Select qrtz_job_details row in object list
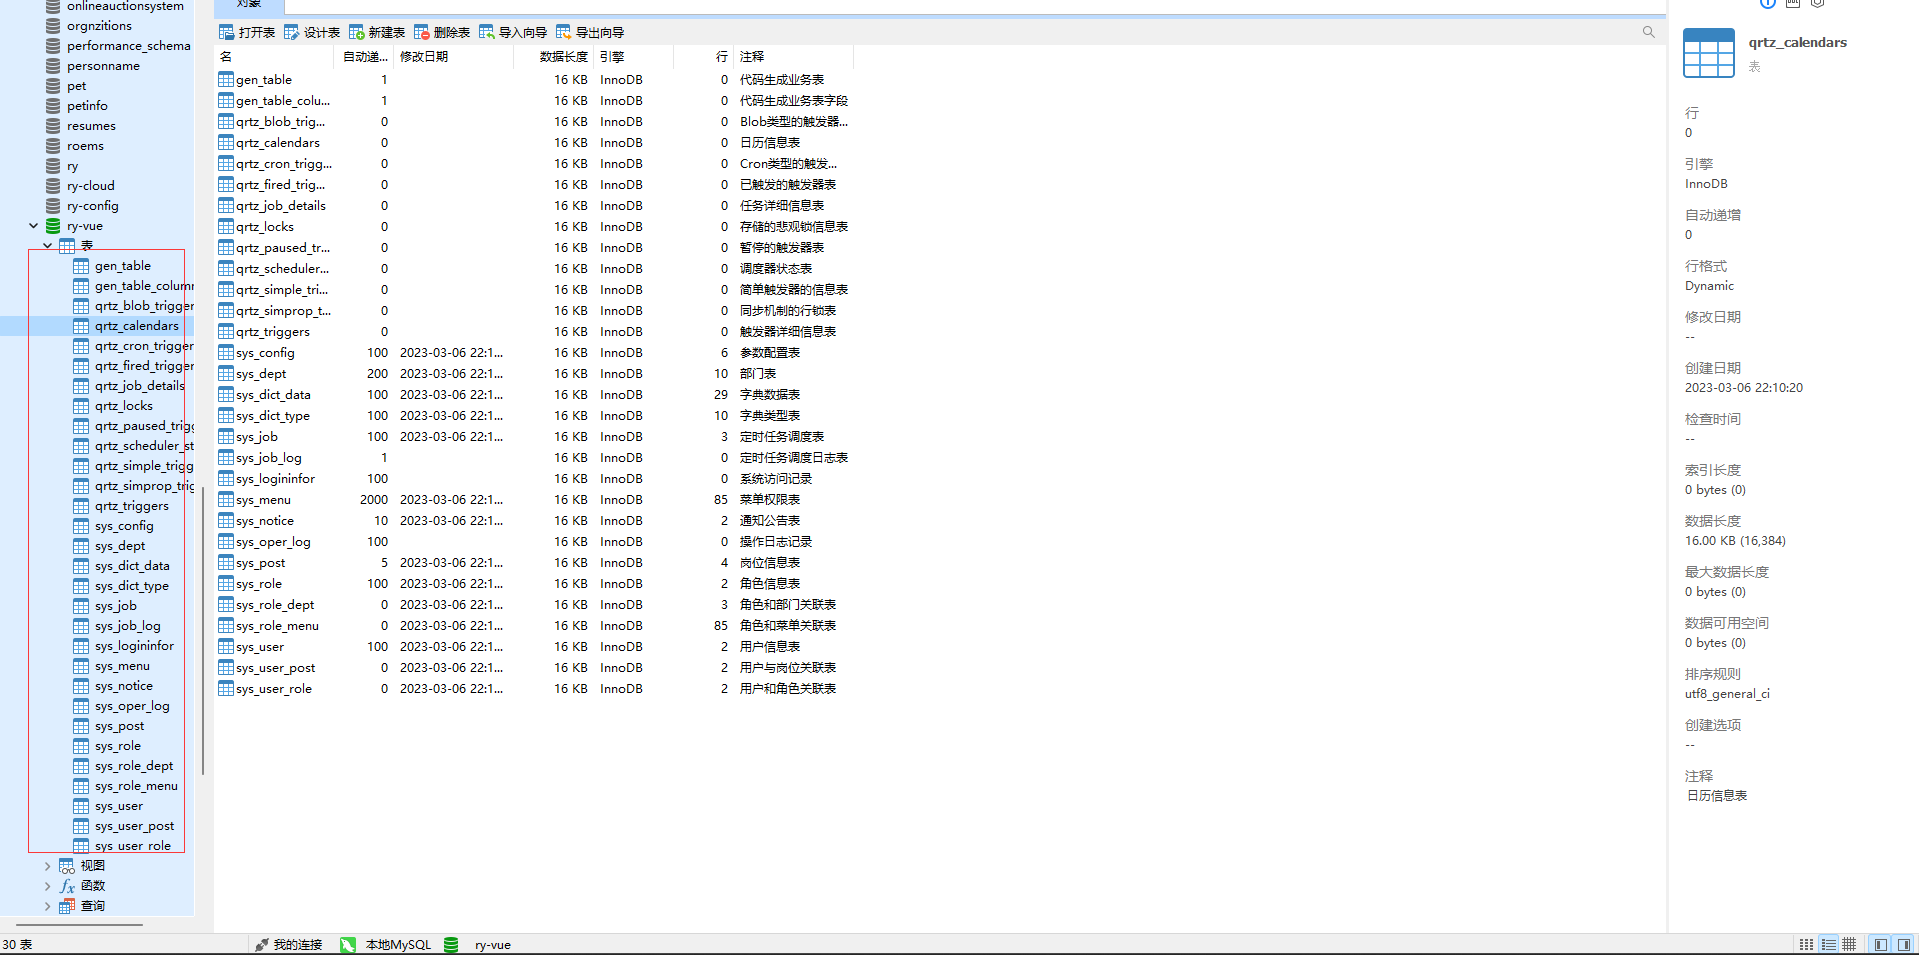 pos(535,206)
